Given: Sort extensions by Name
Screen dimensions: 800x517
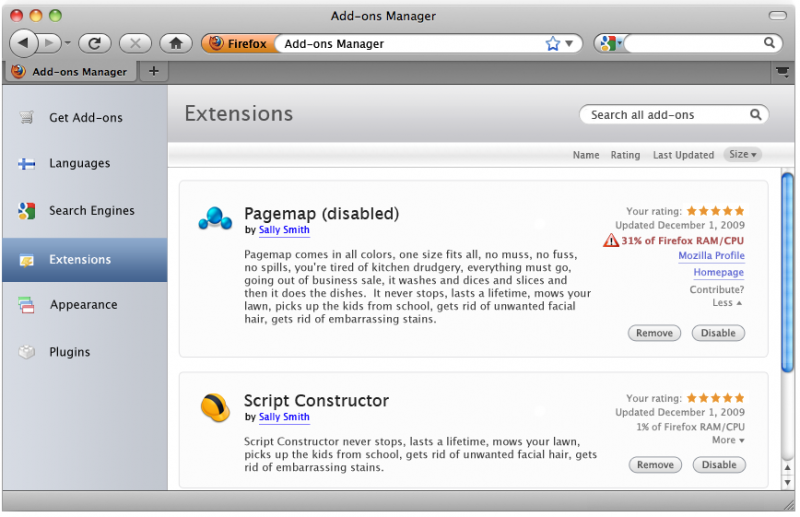Looking at the screenshot, I should pos(586,155).
